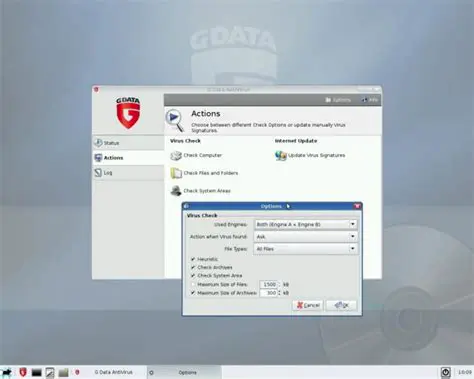Screen dimensions: 474x379
Task: Click the power button in the taskbar
Action: coord(446,372)
